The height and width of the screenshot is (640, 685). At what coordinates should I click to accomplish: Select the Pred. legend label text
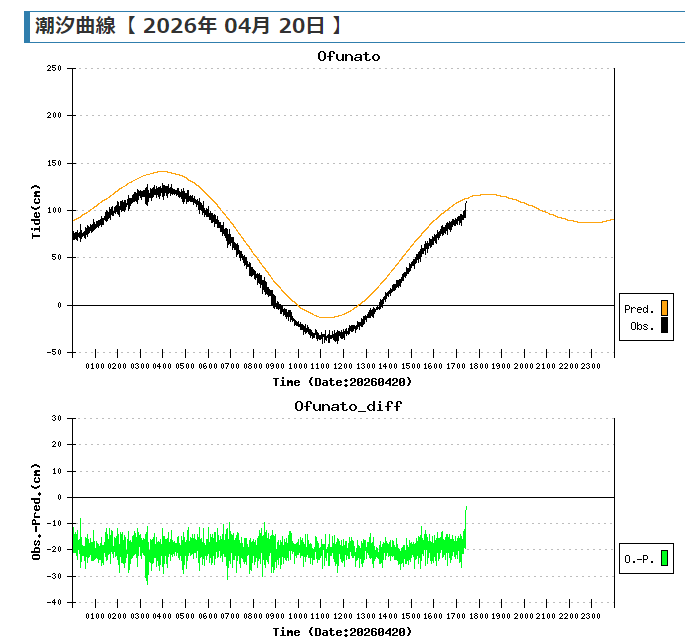(x=639, y=309)
